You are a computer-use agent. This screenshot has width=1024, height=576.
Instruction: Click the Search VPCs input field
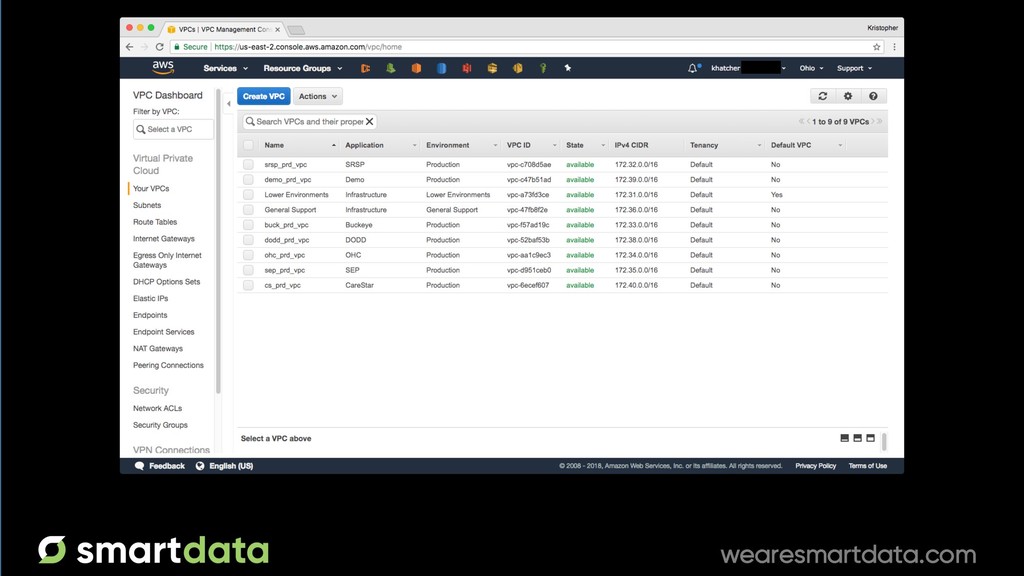point(310,121)
